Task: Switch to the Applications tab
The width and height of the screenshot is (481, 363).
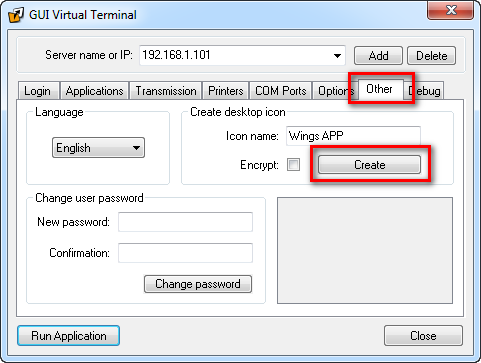Action: tap(94, 91)
